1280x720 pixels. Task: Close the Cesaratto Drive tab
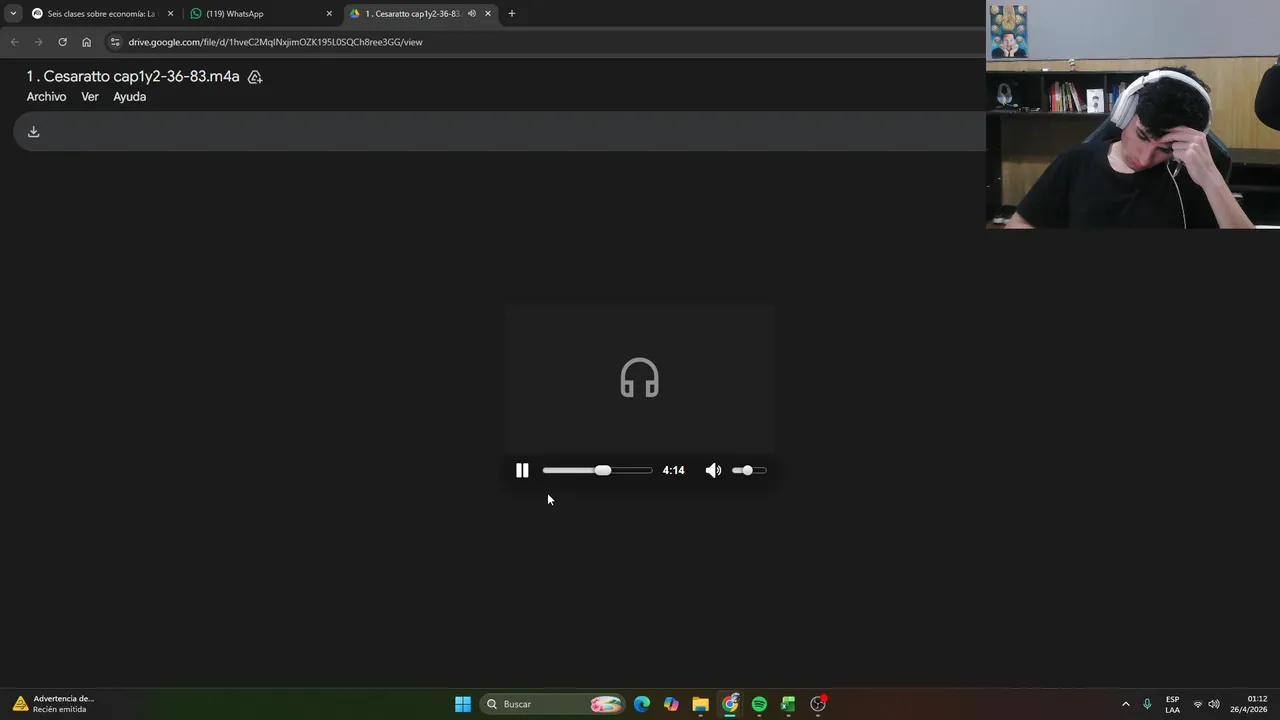coord(488,14)
